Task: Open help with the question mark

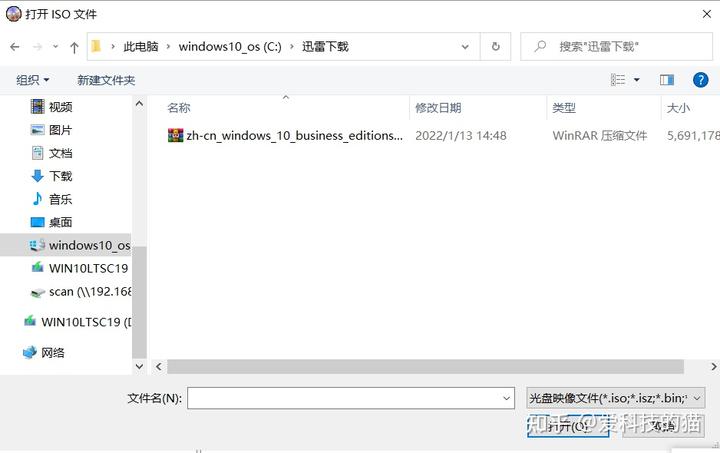Action: click(x=700, y=80)
